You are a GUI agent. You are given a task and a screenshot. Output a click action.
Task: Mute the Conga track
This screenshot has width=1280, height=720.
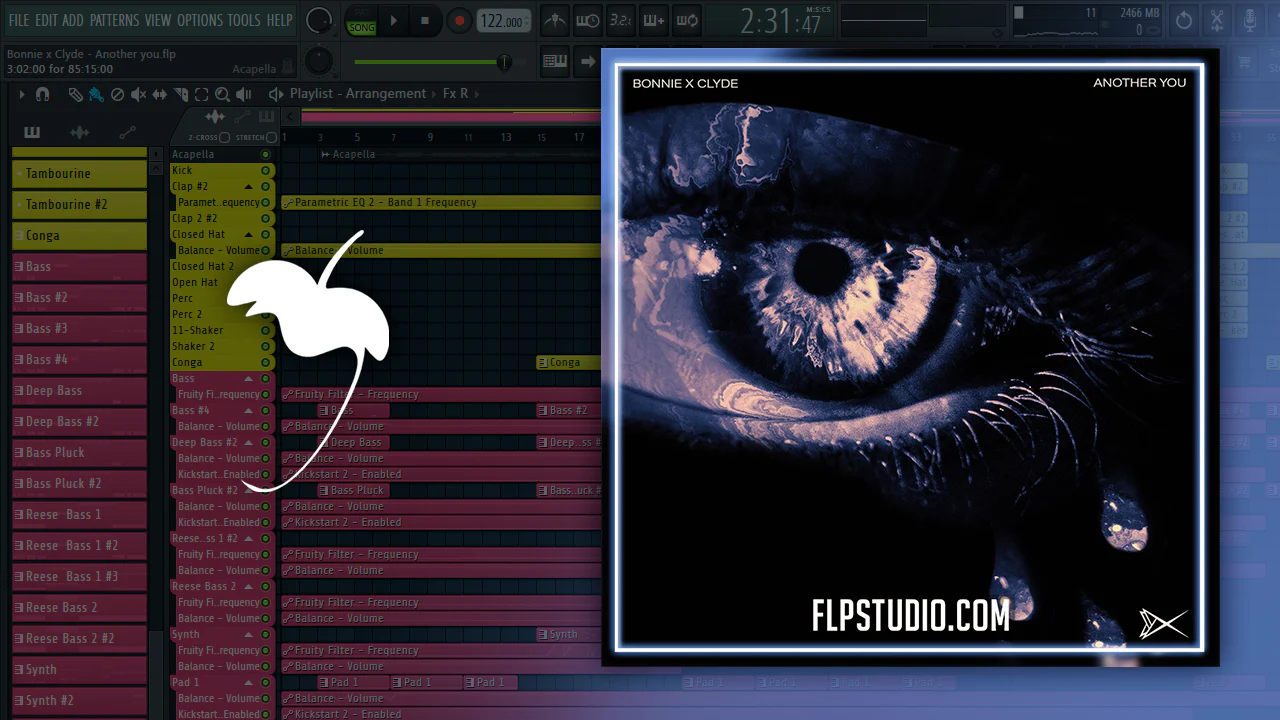coord(265,362)
